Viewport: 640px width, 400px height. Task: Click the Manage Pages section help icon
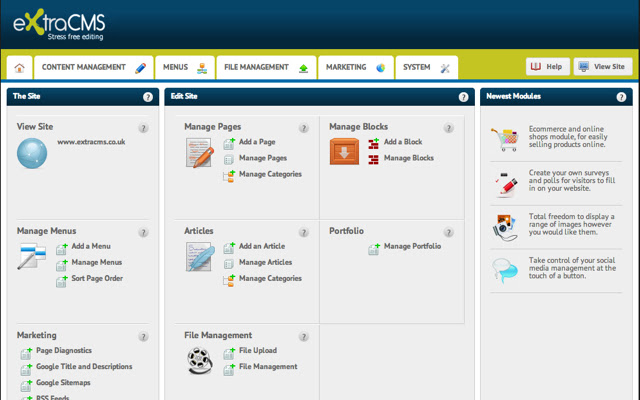pyautogui.click(x=304, y=128)
